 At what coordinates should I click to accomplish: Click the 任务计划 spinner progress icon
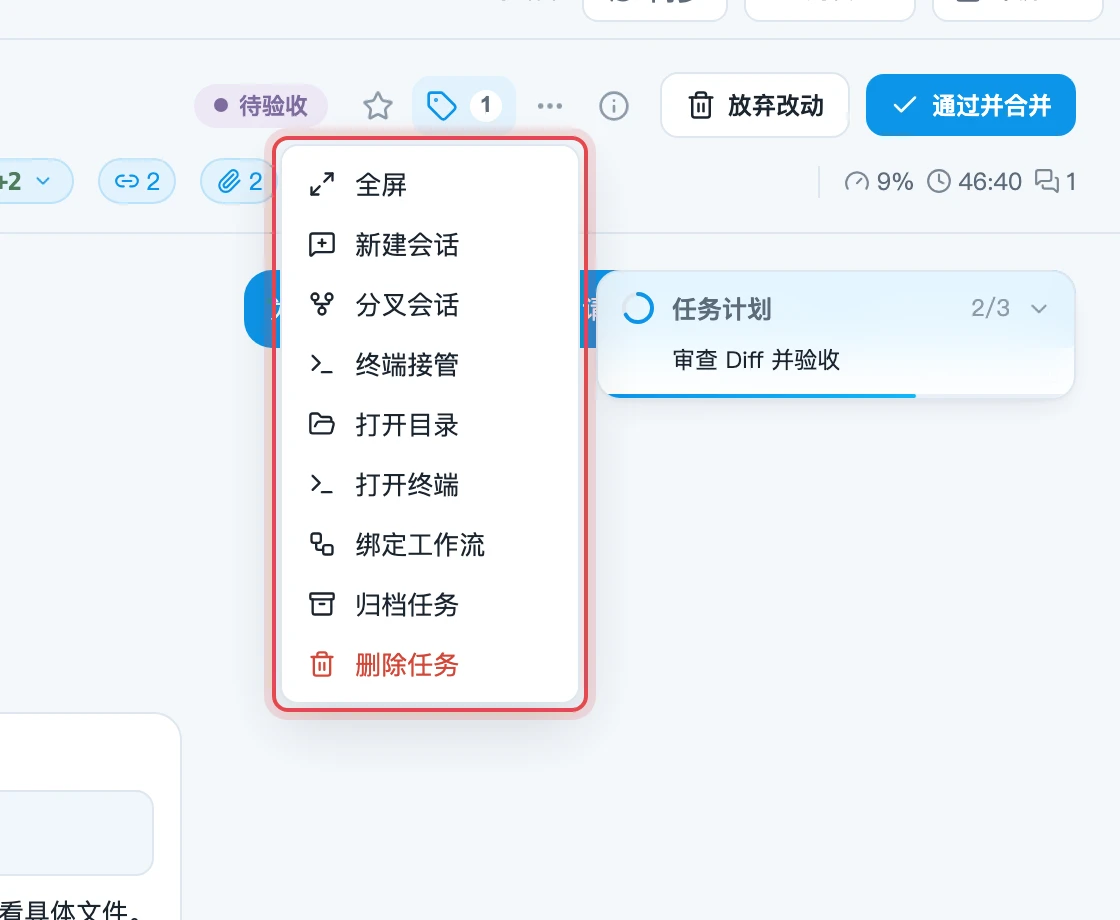637,309
